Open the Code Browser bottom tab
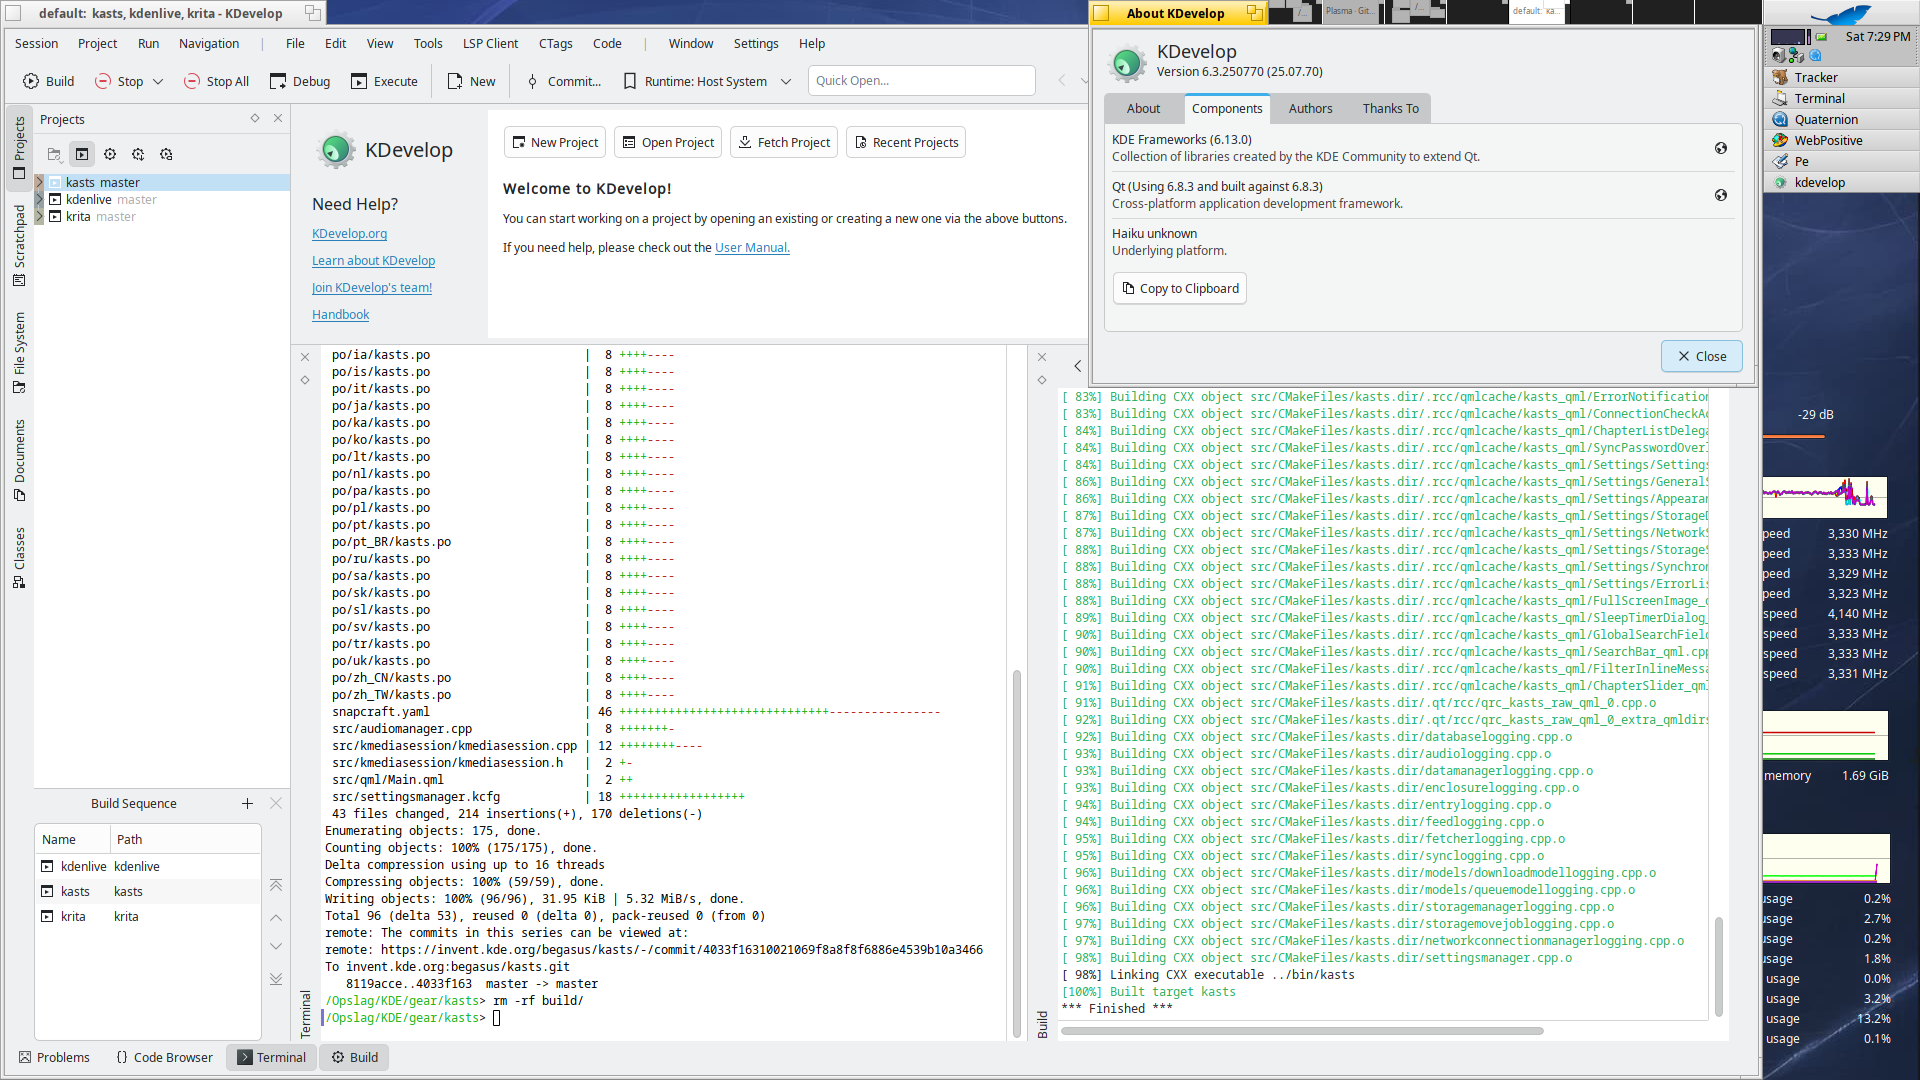The height and width of the screenshot is (1080, 1920). (164, 1057)
